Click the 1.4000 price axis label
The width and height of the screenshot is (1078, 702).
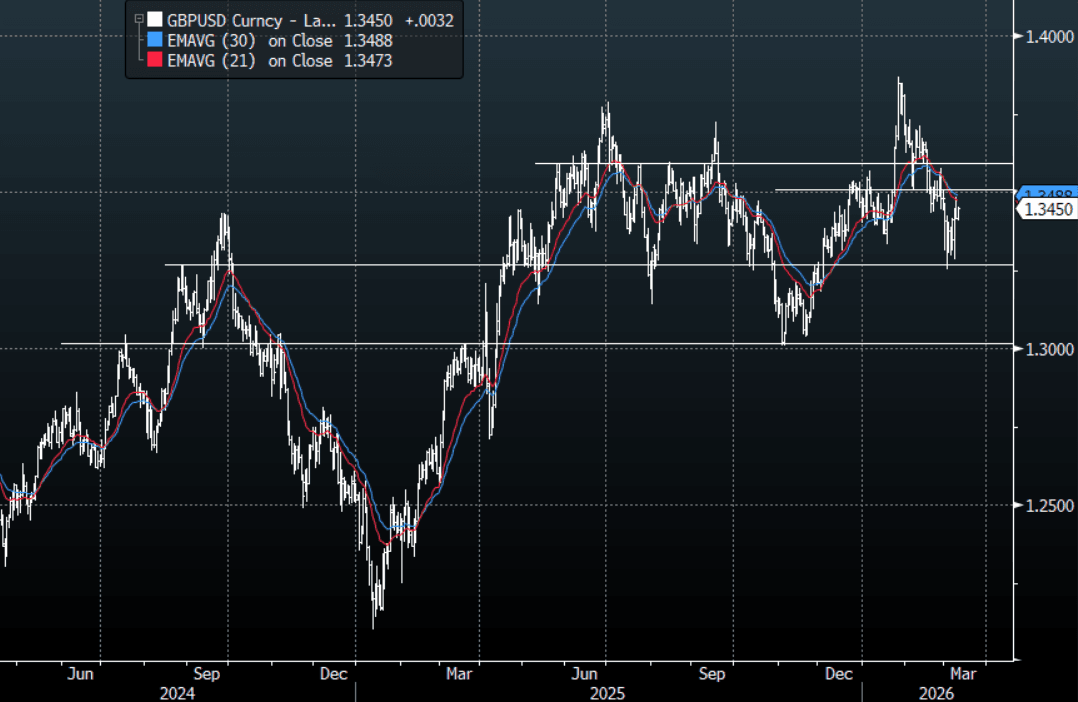pyautogui.click(x=1049, y=36)
